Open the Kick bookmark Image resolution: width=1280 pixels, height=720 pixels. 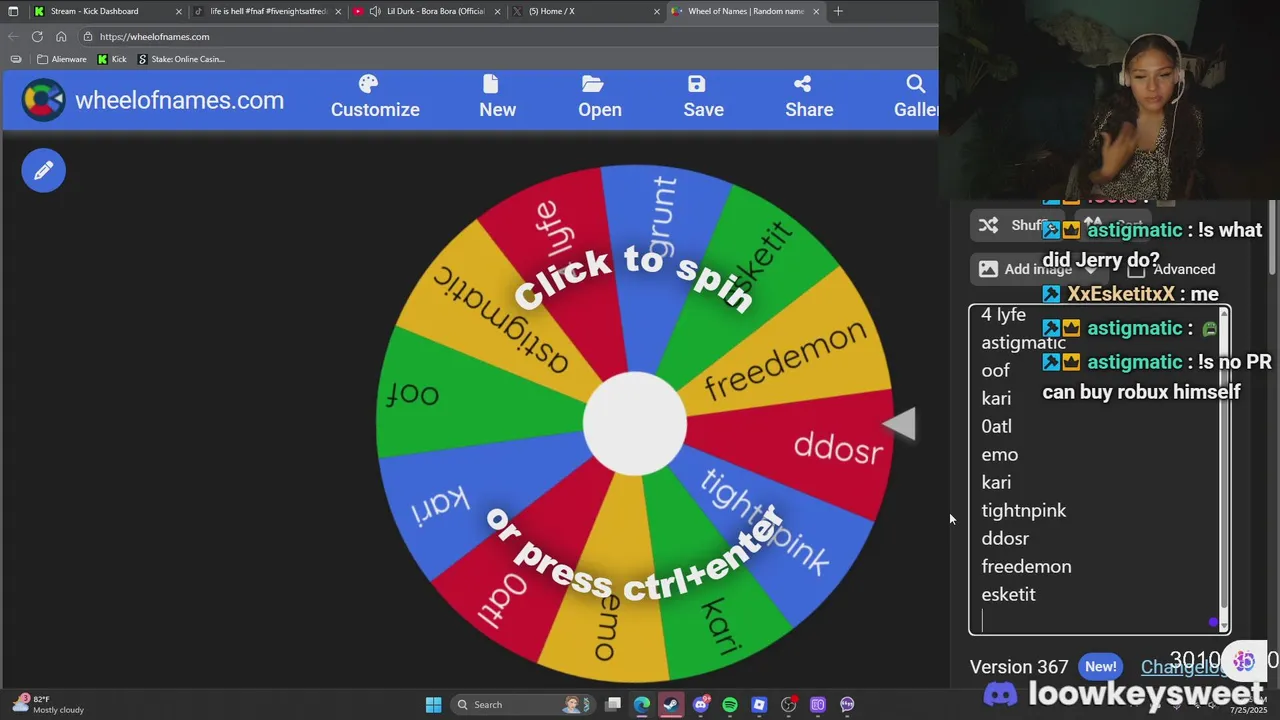pyautogui.click(x=112, y=59)
